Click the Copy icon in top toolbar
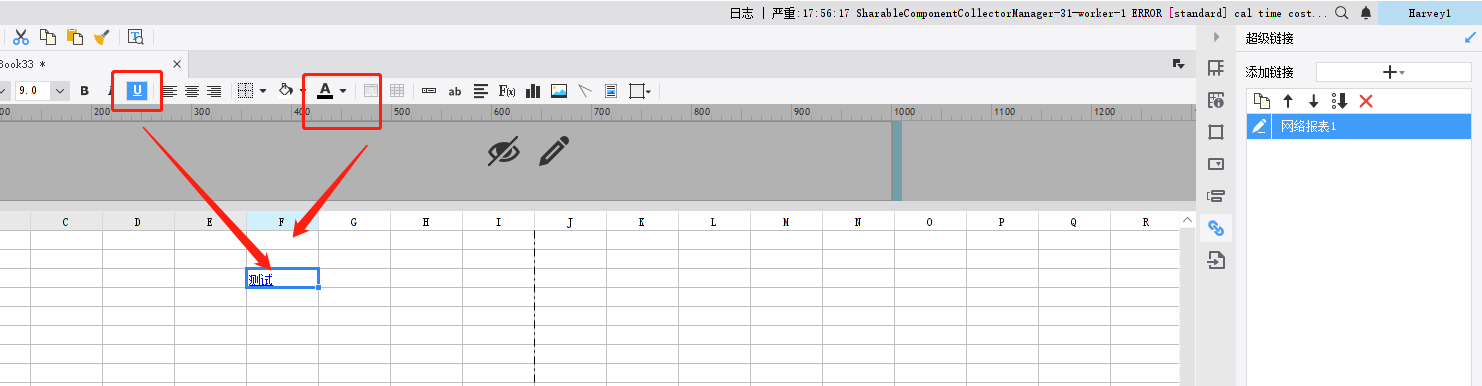This screenshot has width=1482, height=386. [x=47, y=37]
